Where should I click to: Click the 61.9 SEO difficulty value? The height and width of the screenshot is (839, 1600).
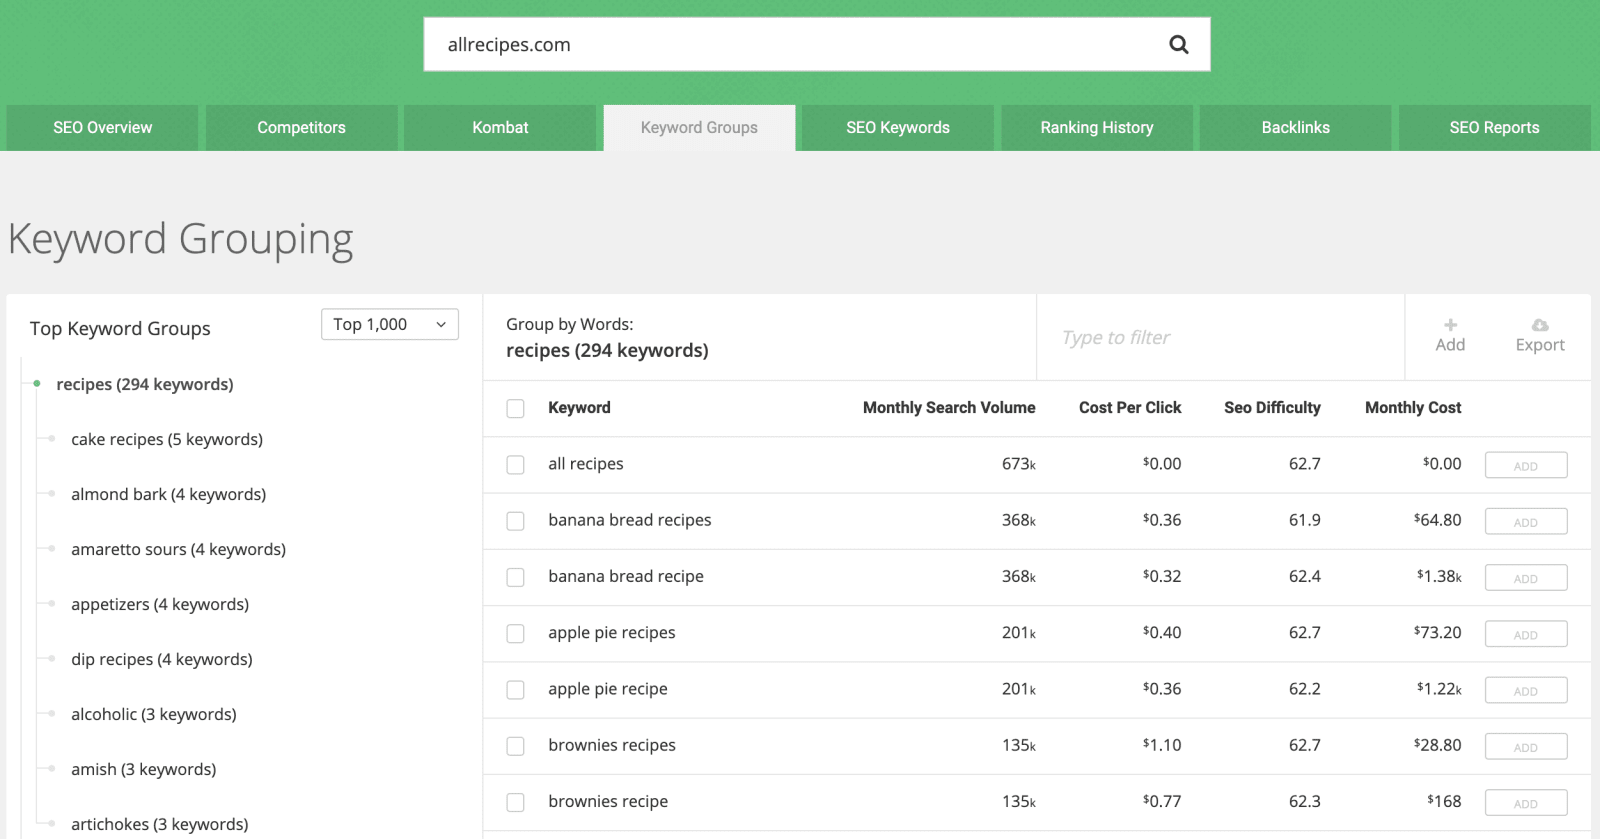1305,520
